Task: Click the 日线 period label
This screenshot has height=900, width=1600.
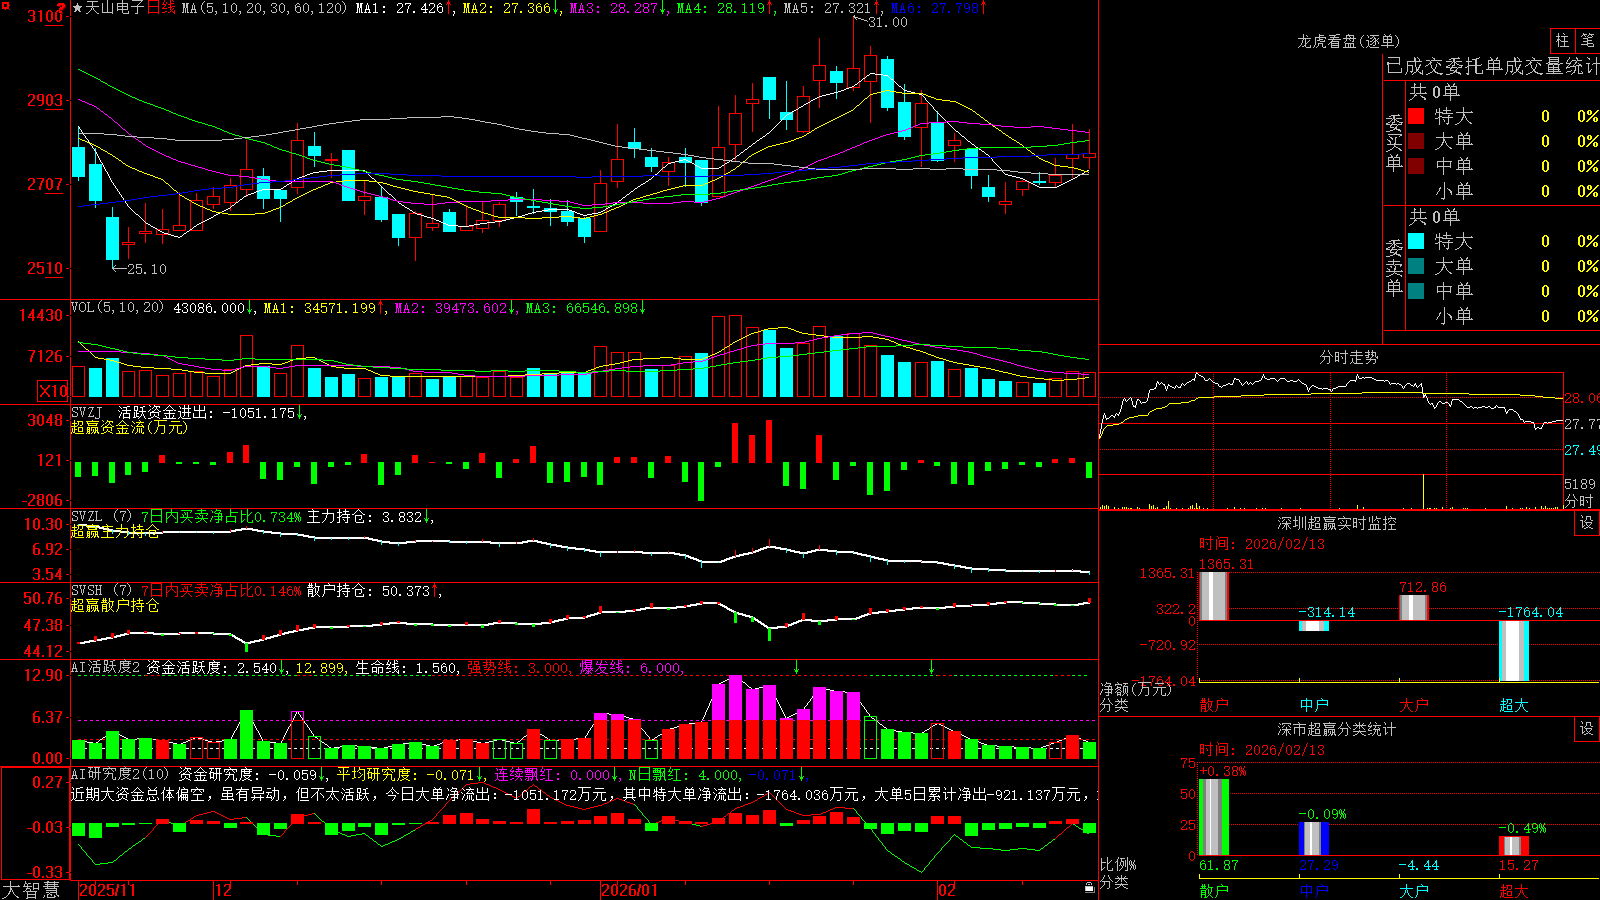Action: coord(161,8)
